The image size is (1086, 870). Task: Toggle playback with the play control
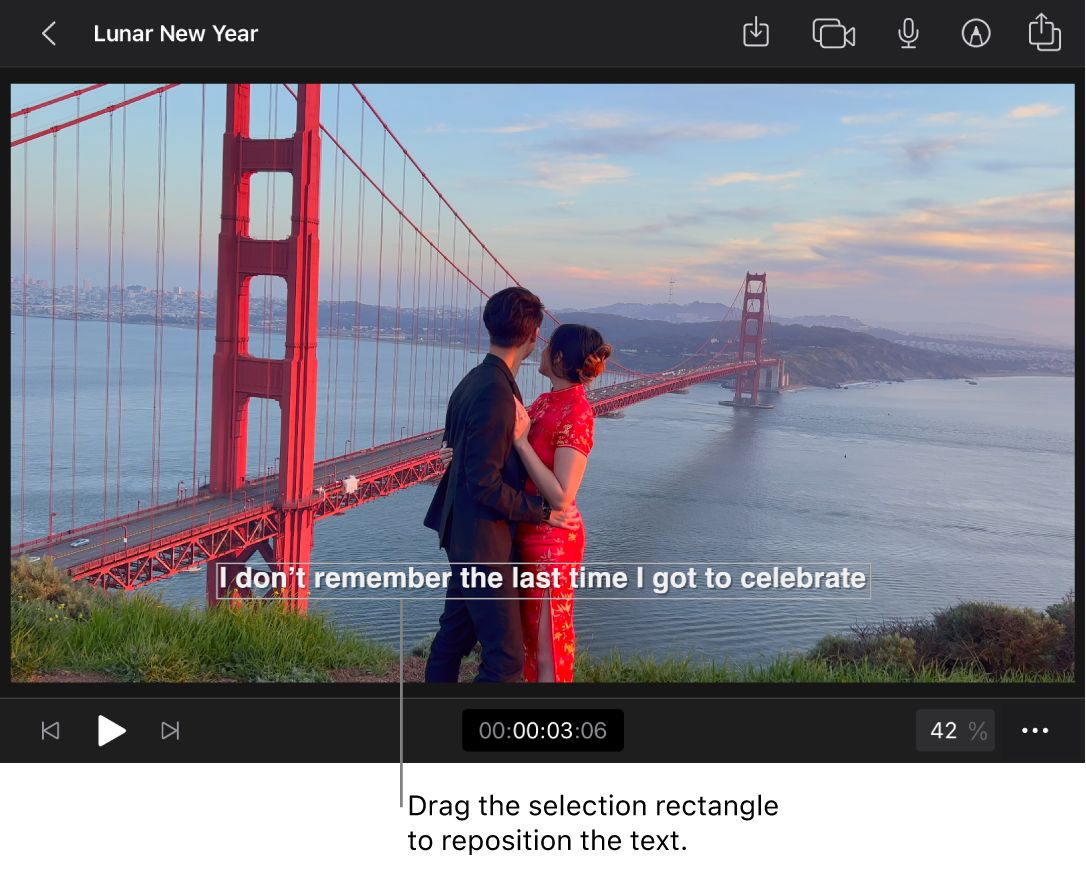[x=112, y=730]
